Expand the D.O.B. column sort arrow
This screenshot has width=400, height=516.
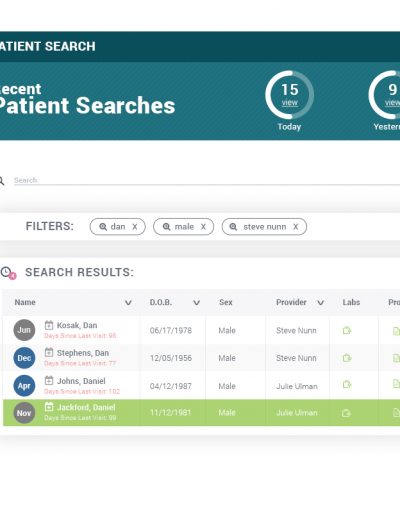[x=197, y=303]
